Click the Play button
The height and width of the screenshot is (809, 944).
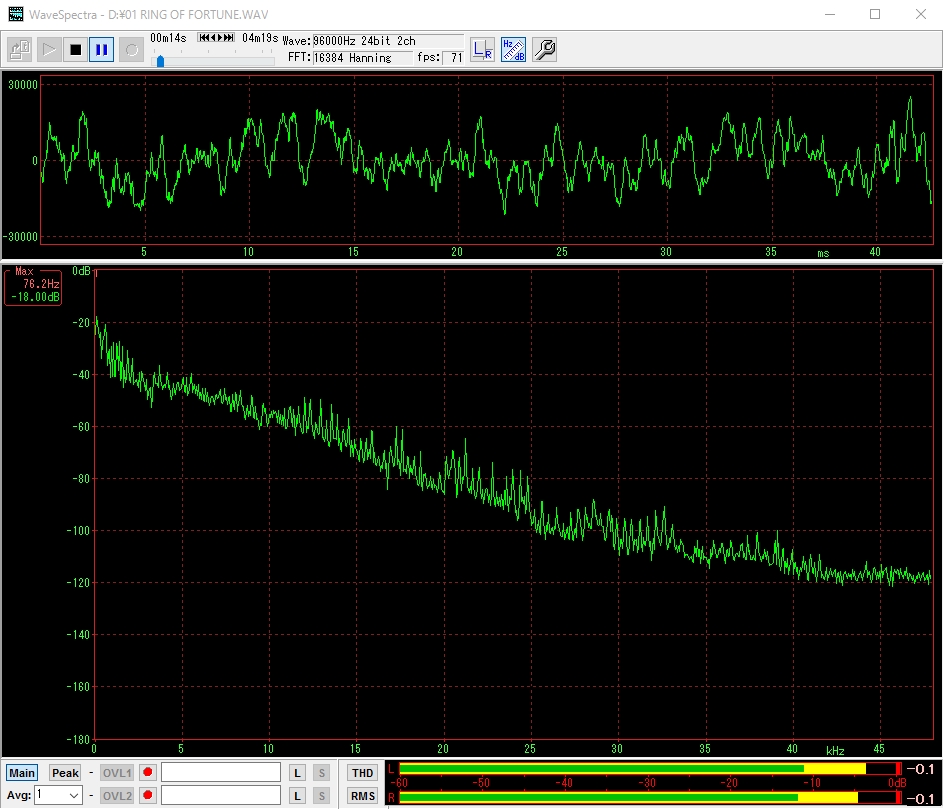(x=48, y=49)
